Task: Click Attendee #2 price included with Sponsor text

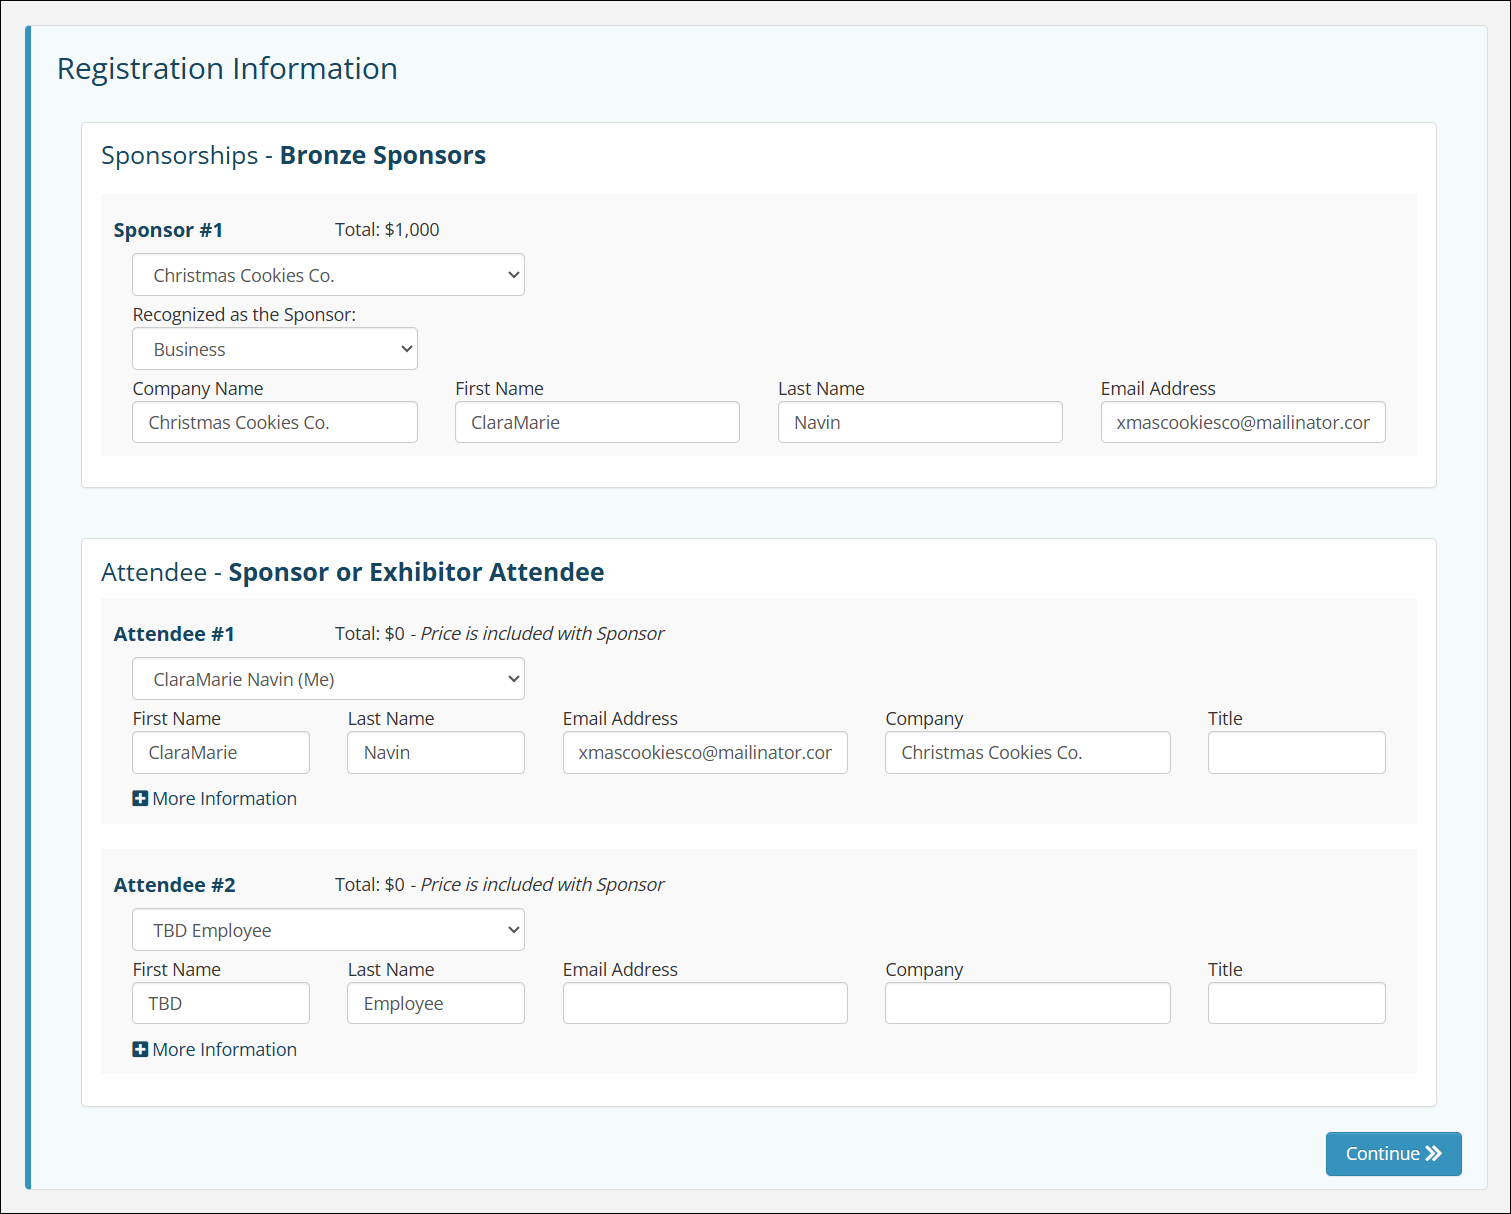Action: (x=542, y=885)
